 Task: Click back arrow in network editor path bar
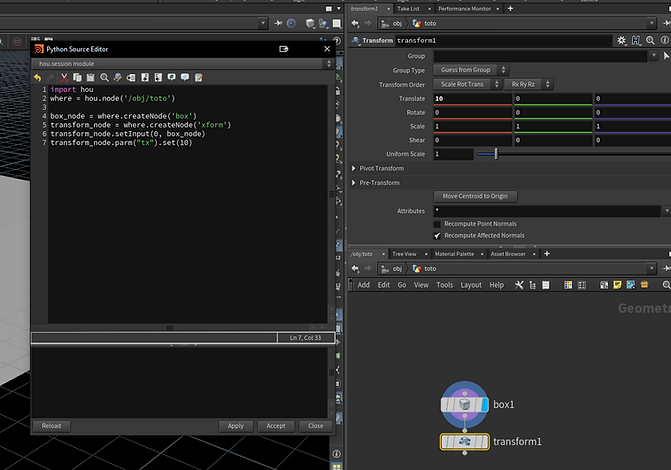[355, 268]
